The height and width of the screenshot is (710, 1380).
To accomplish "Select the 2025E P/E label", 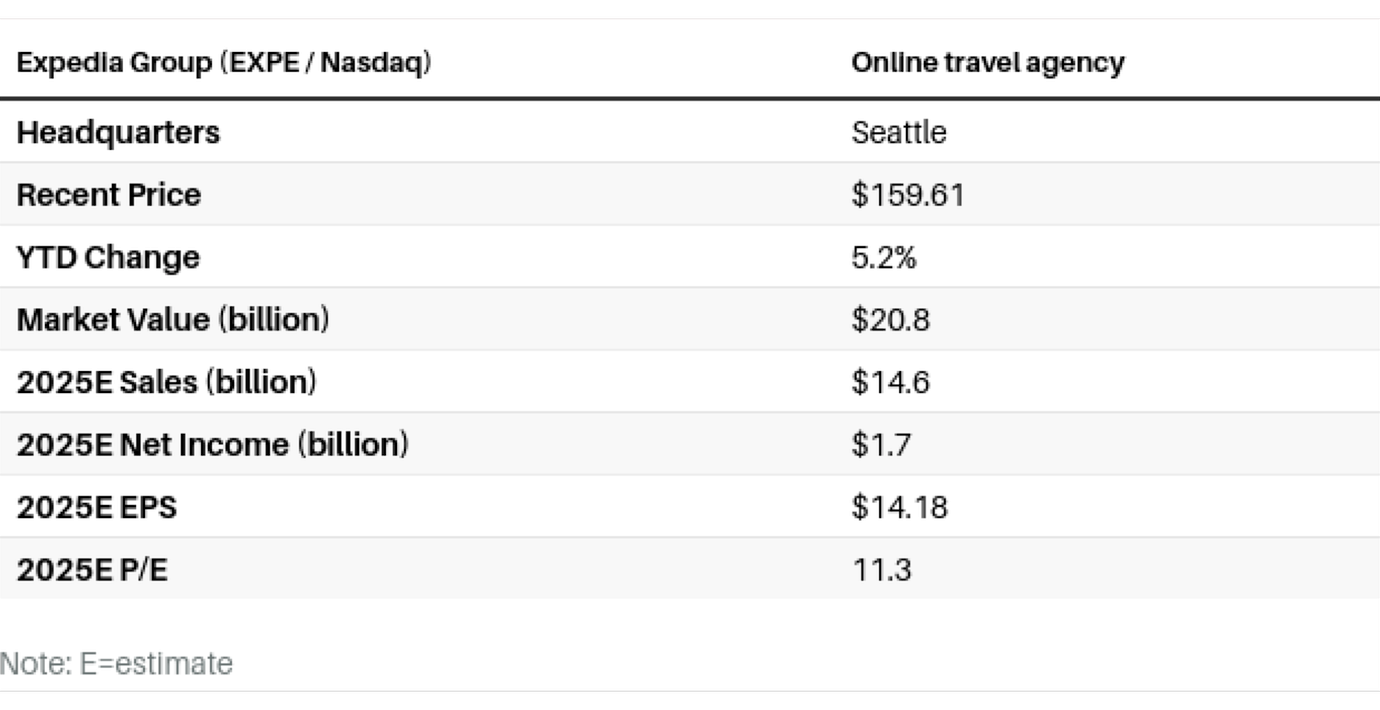I will pyautogui.click(x=92, y=569).
